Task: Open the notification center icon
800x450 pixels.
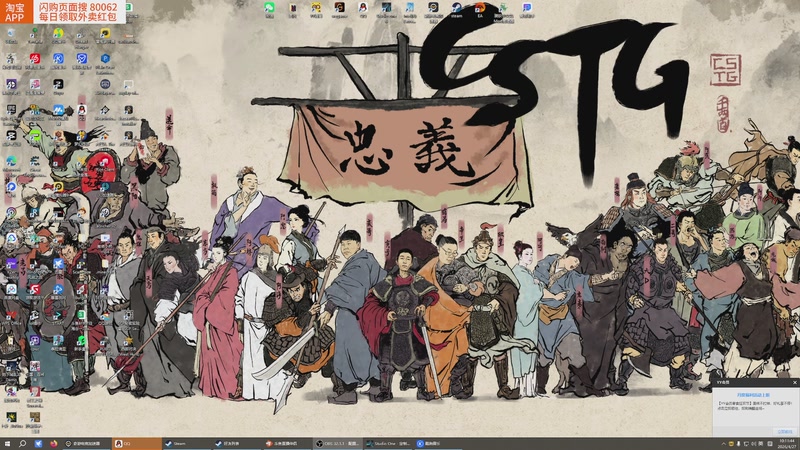Action: tap(770, 444)
